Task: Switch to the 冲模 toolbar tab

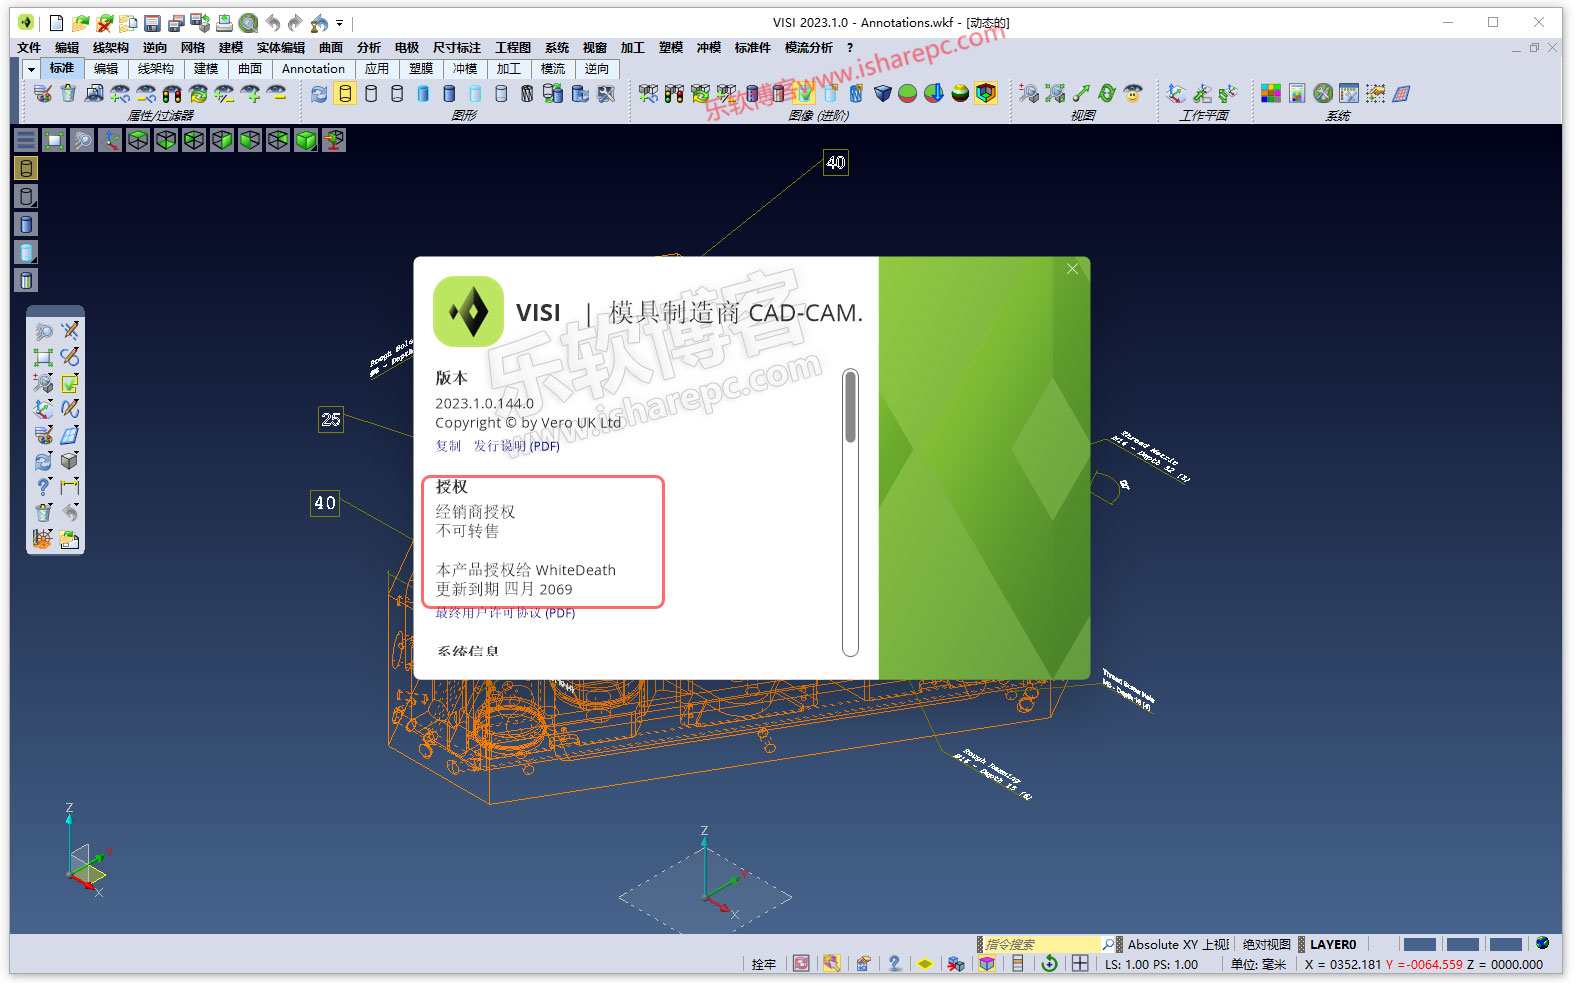Action: click(x=465, y=69)
